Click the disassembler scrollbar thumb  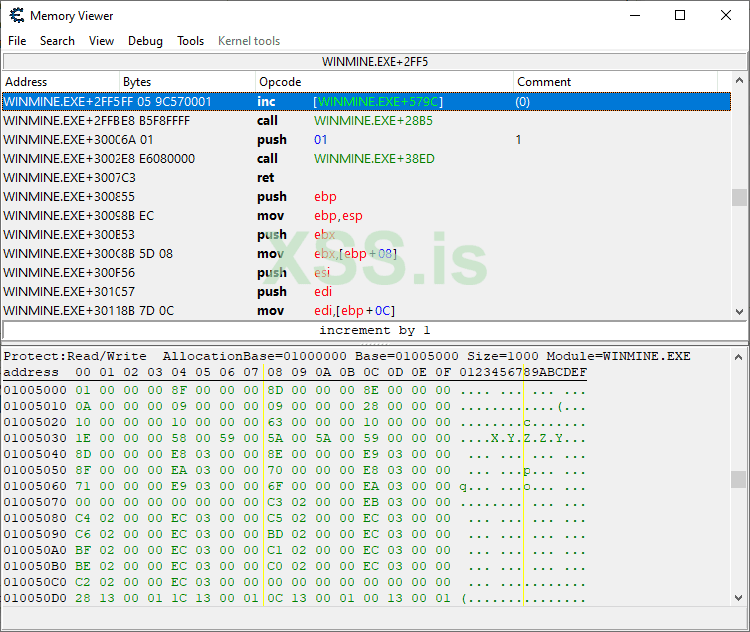pyautogui.click(x=739, y=197)
